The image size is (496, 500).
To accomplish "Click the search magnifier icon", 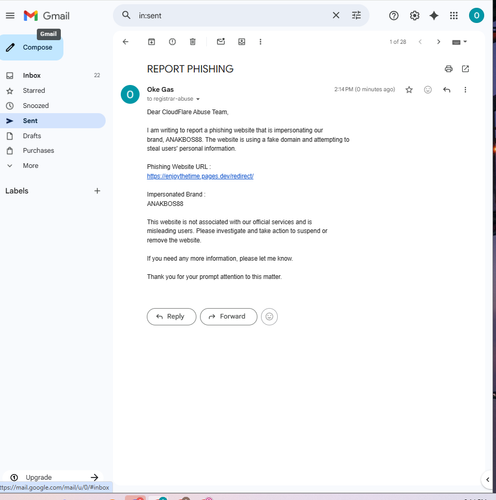I will [126, 15].
